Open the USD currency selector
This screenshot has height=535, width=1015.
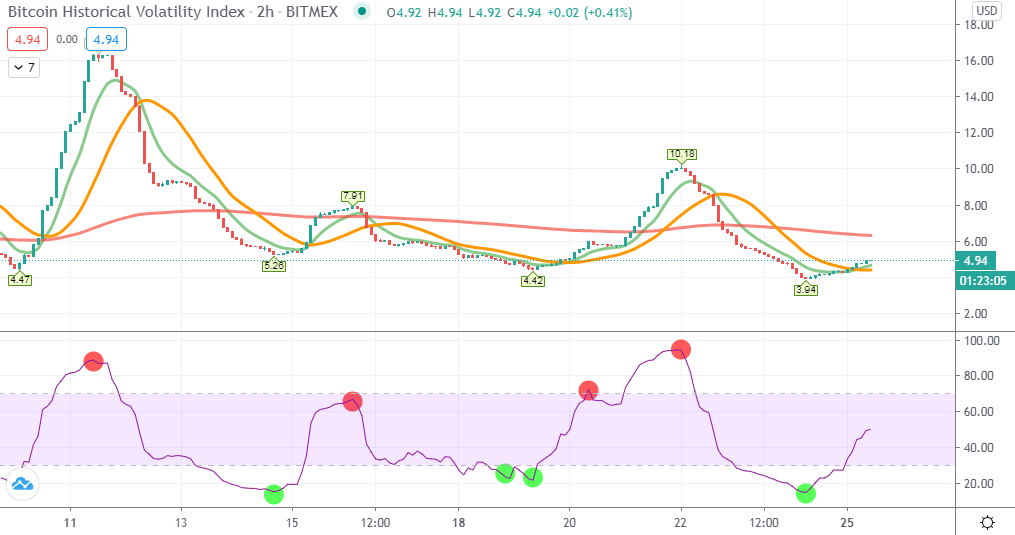point(987,10)
